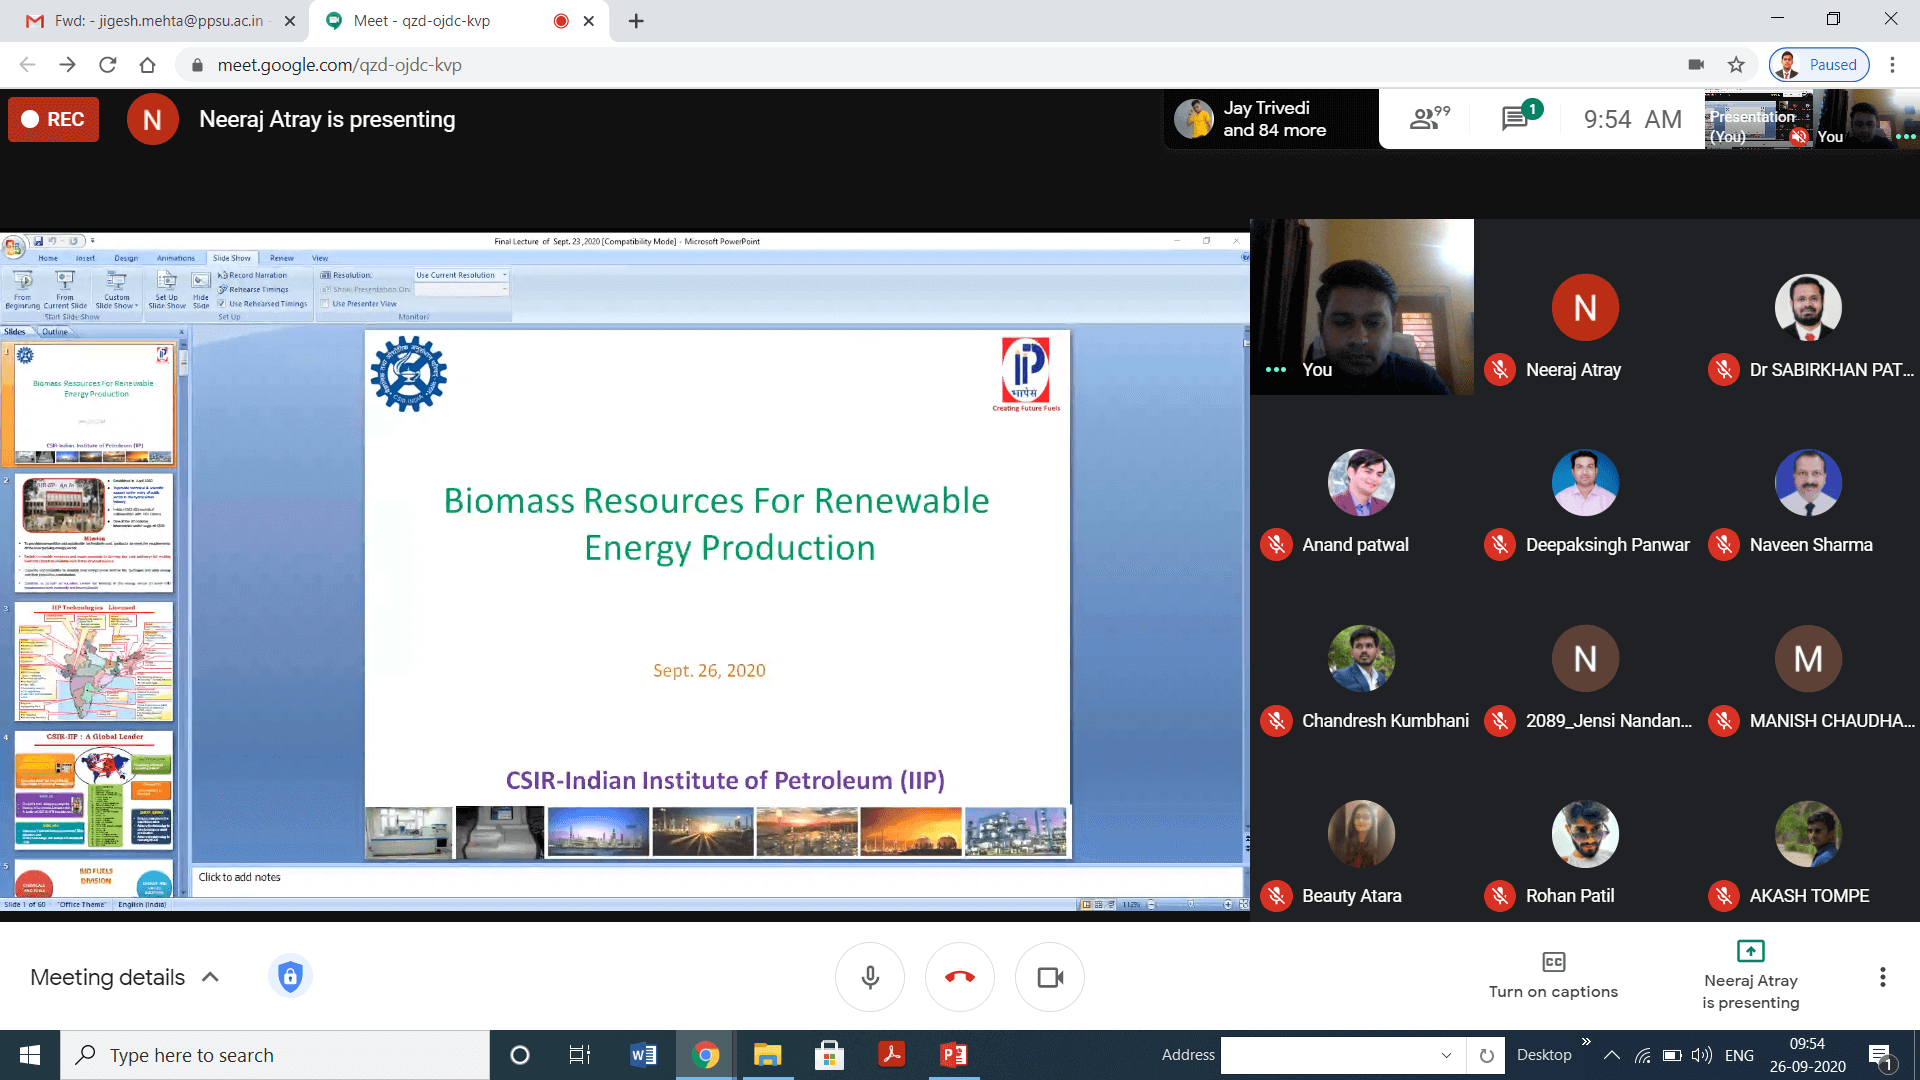The image size is (1920, 1080).
Task: Open the notification center icon
Action: (x=1880, y=1055)
